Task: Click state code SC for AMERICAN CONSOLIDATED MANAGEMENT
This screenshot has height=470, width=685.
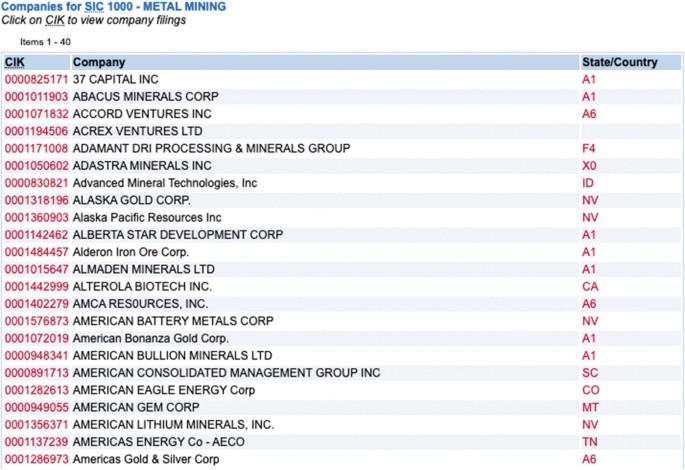Action: (x=590, y=373)
